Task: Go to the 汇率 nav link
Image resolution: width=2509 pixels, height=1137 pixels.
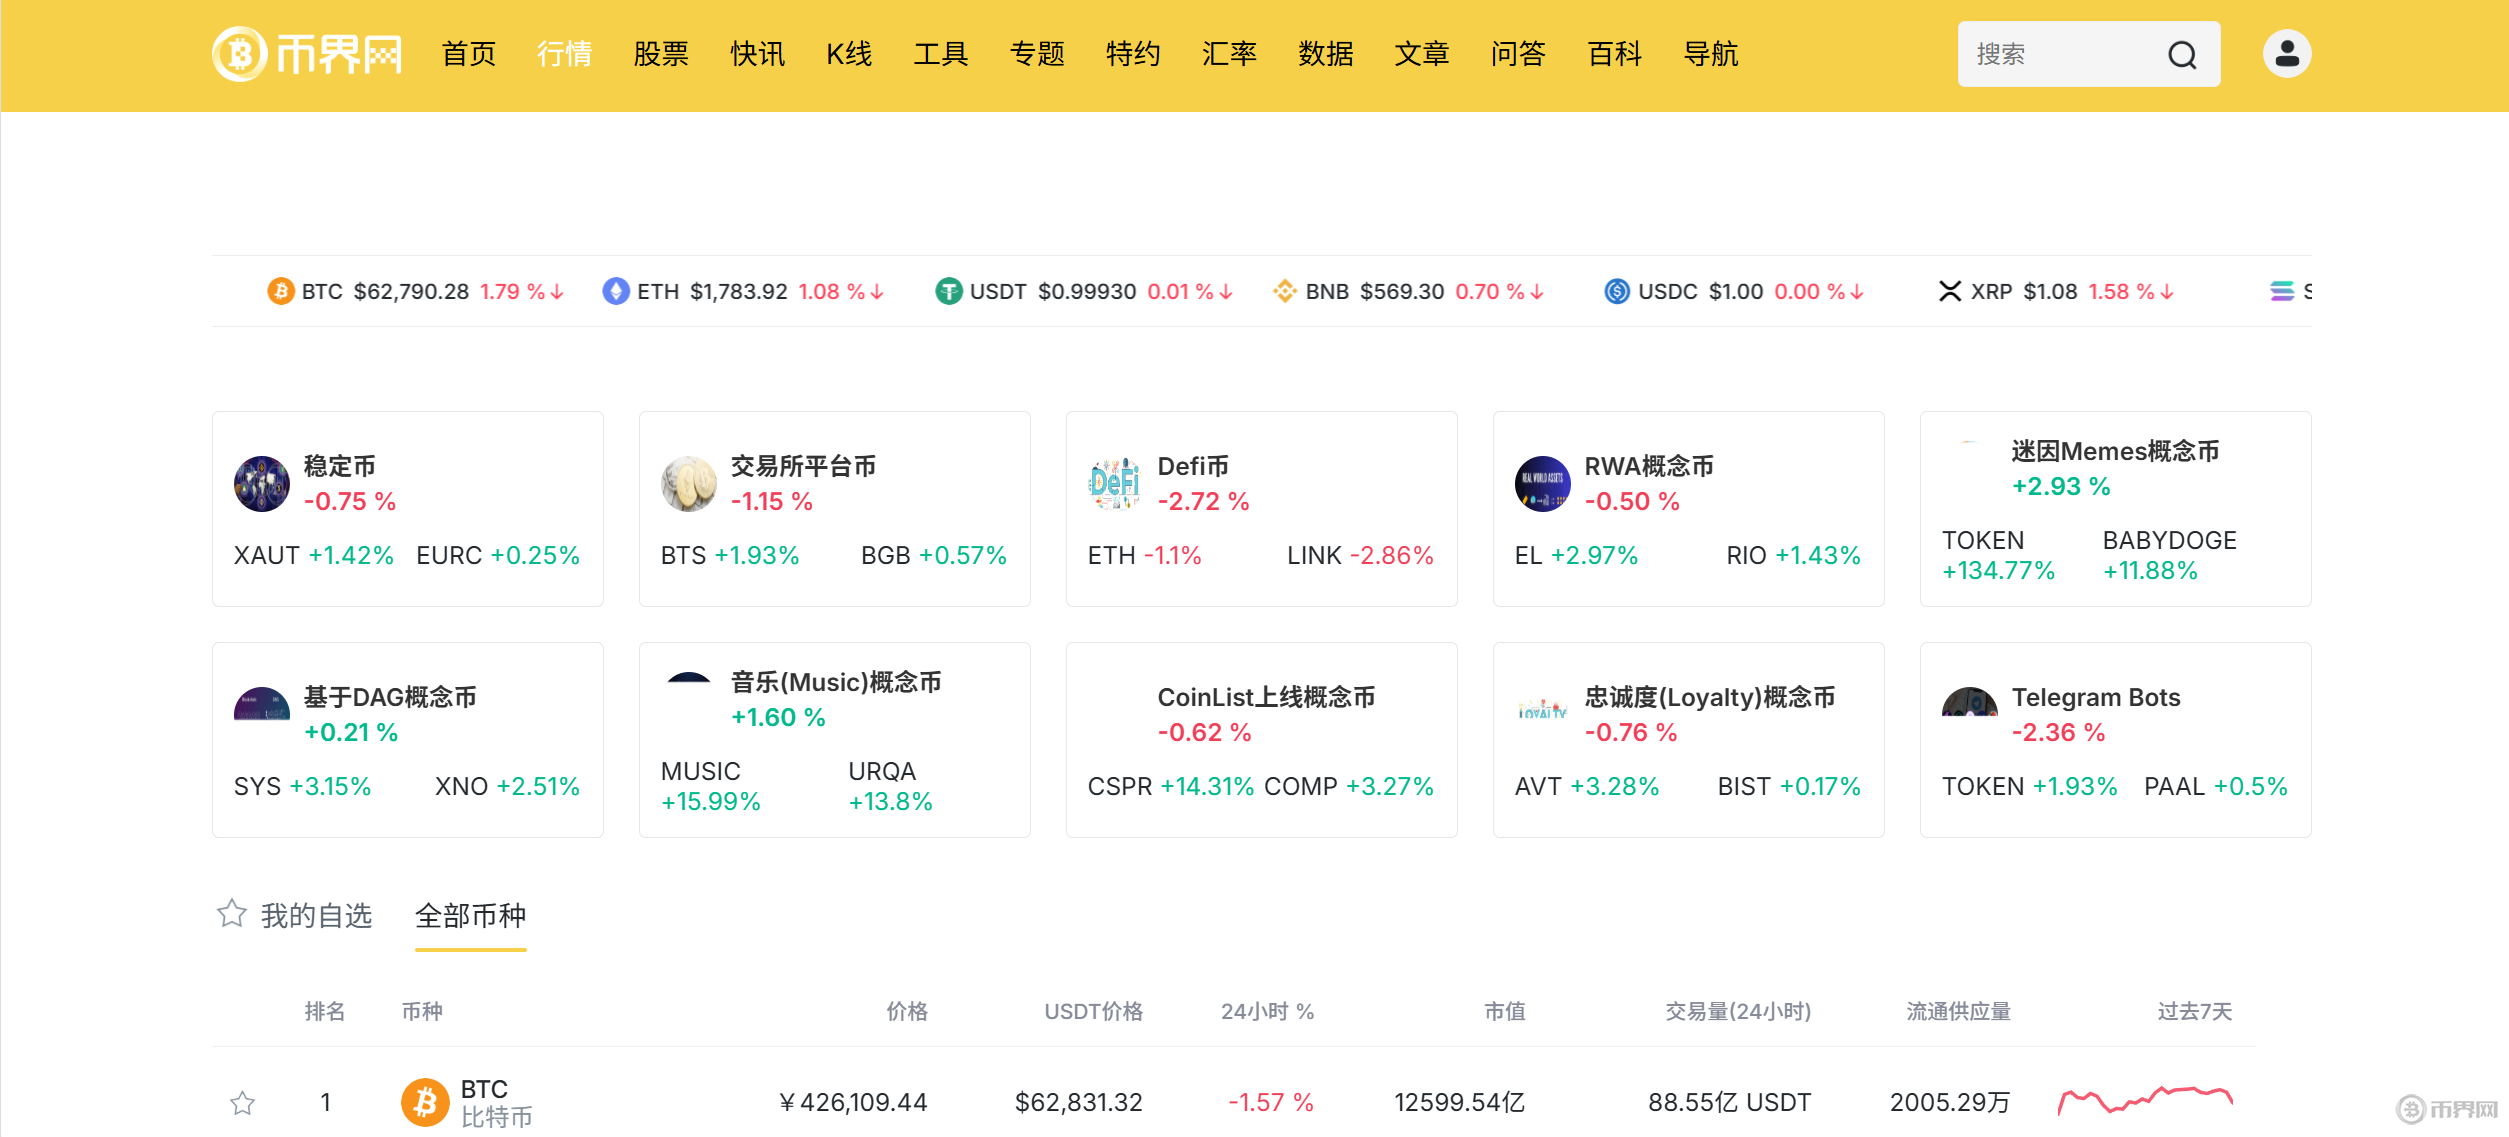Action: tap(1229, 54)
